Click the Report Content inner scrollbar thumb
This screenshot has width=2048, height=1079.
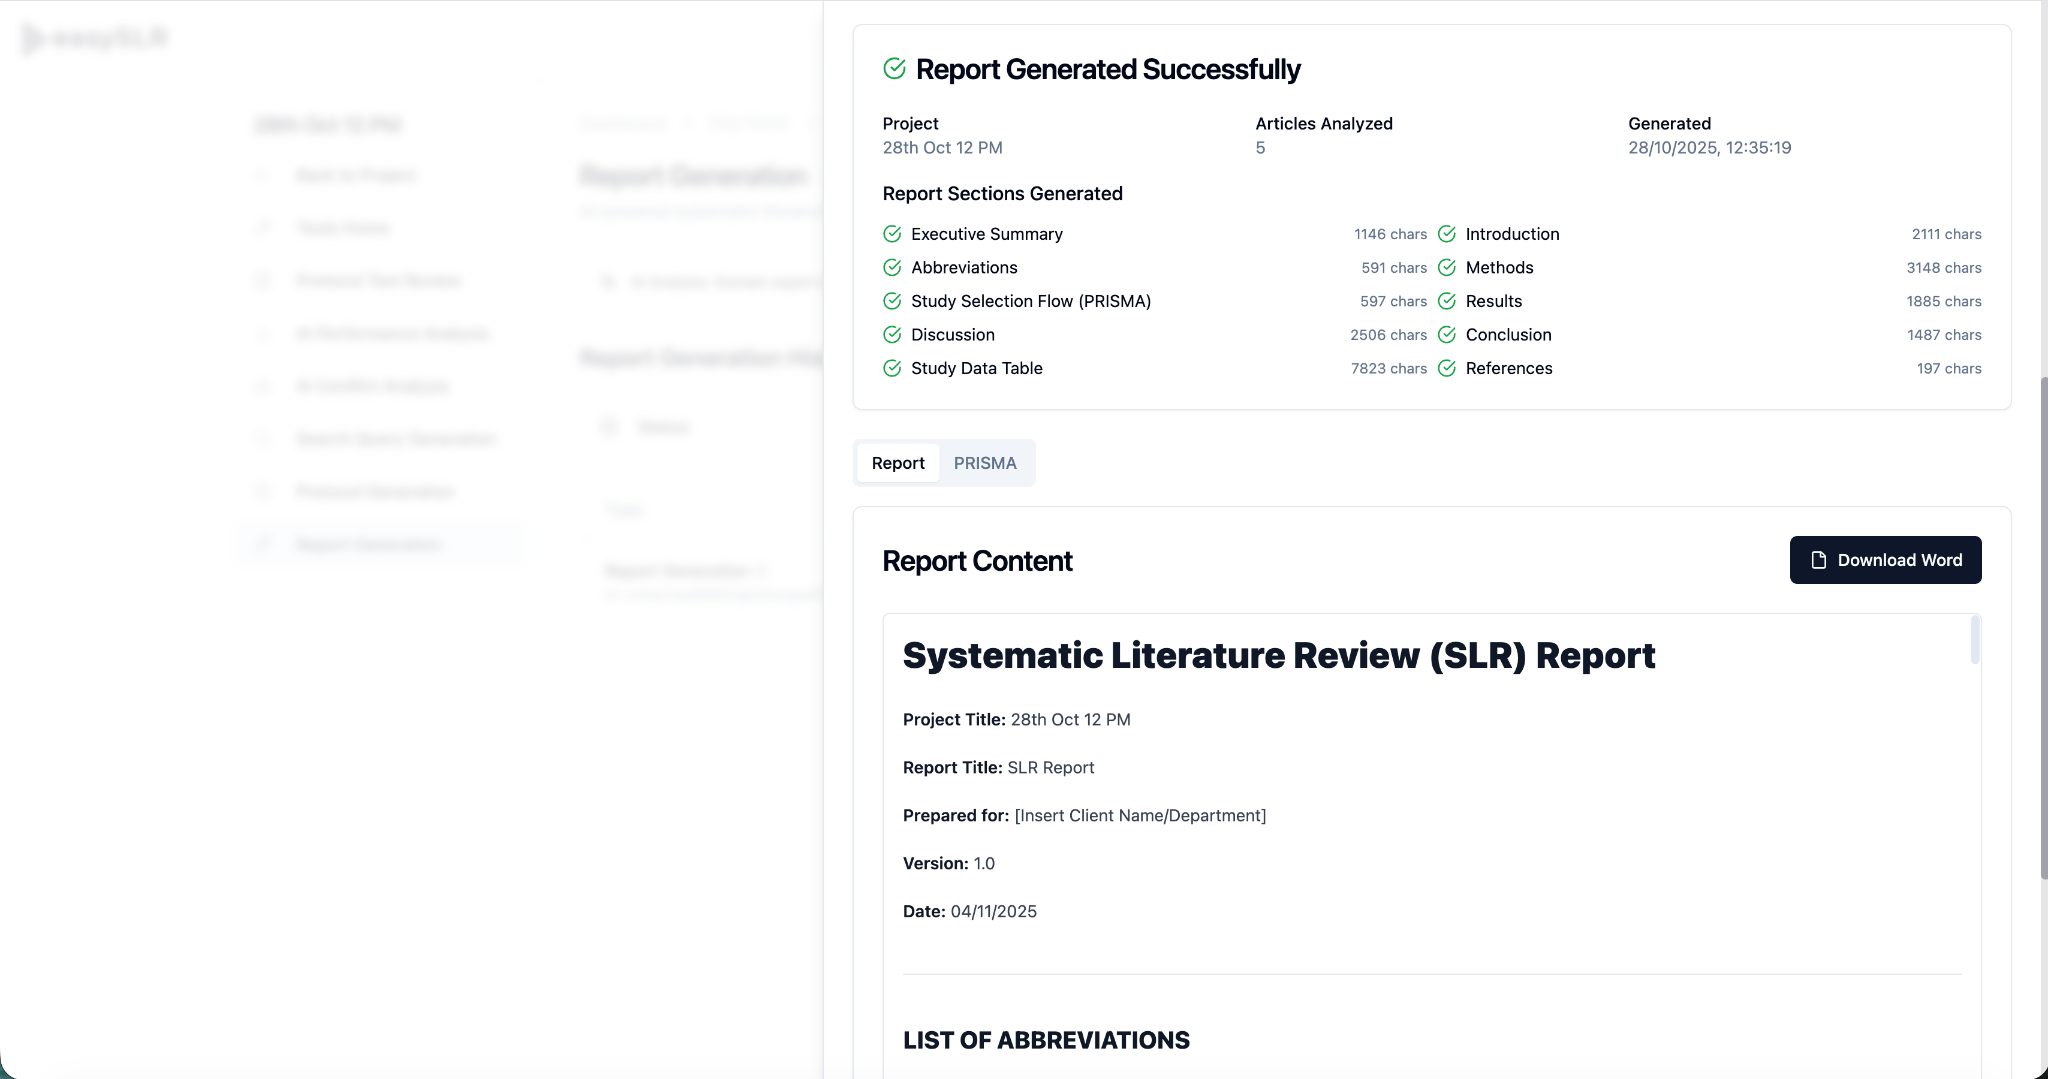pyautogui.click(x=1974, y=640)
